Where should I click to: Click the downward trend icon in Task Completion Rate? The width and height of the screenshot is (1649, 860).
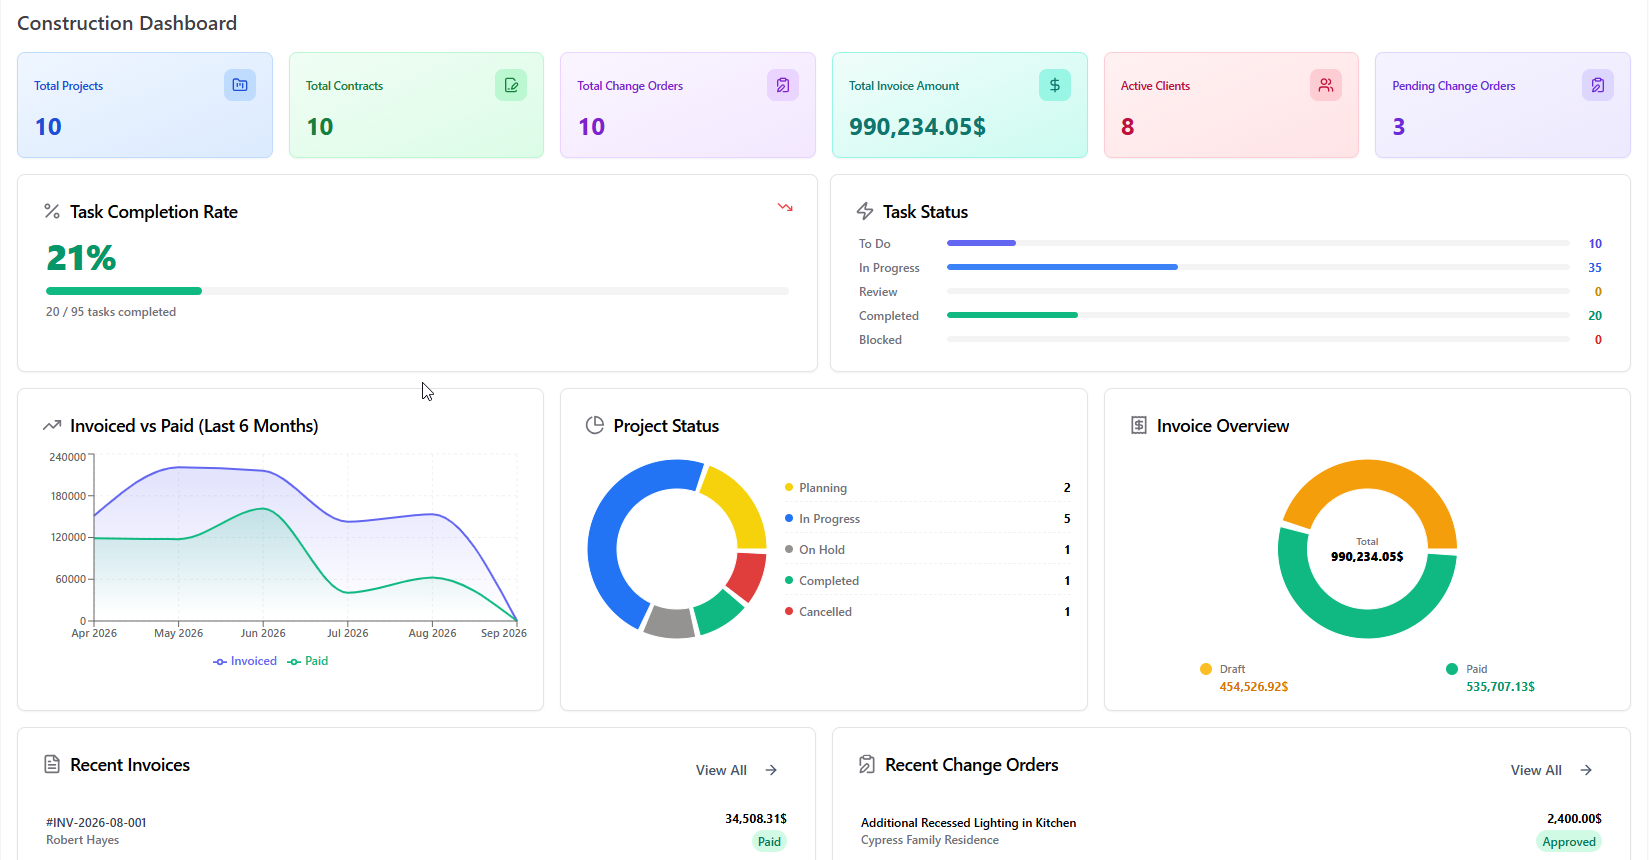click(x=785, y=207)
